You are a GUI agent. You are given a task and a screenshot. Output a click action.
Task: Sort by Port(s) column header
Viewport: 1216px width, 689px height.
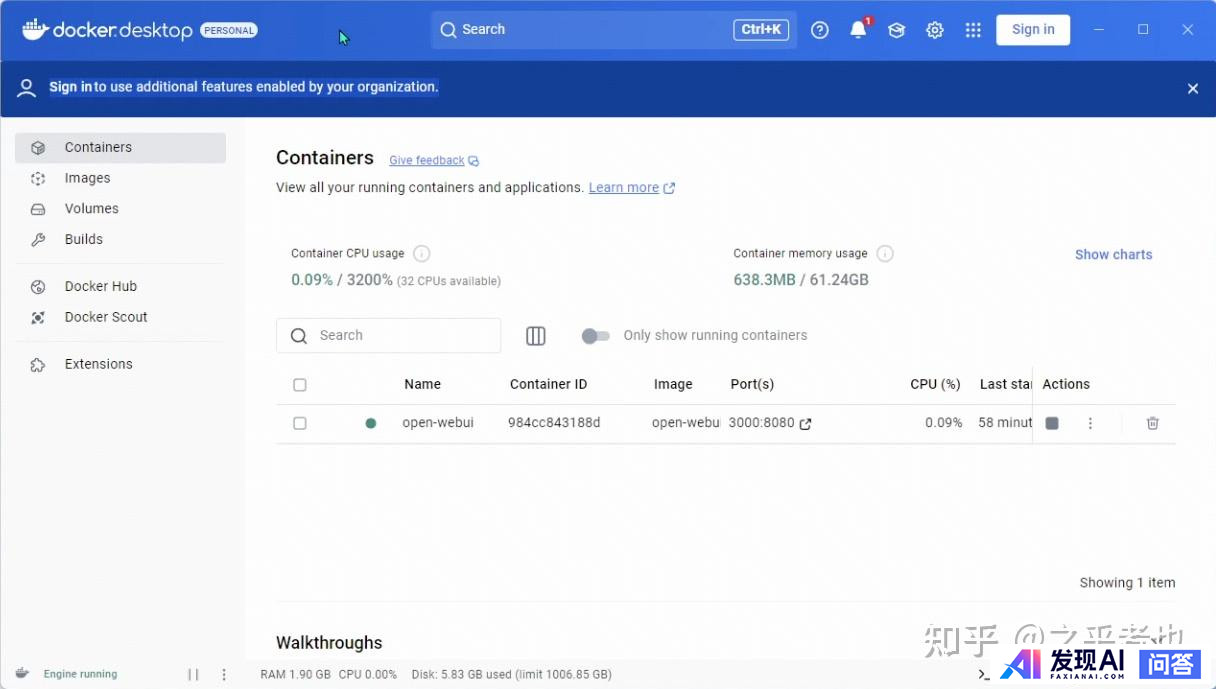pos(752,385)
